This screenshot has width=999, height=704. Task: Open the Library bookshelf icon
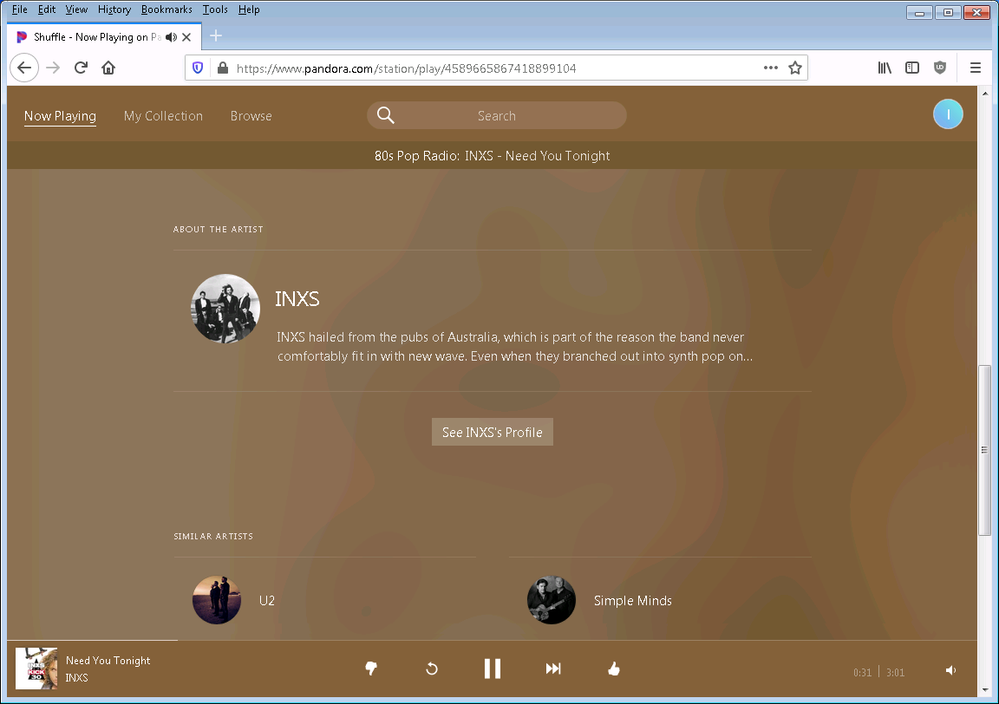click(x=885, y=68)
